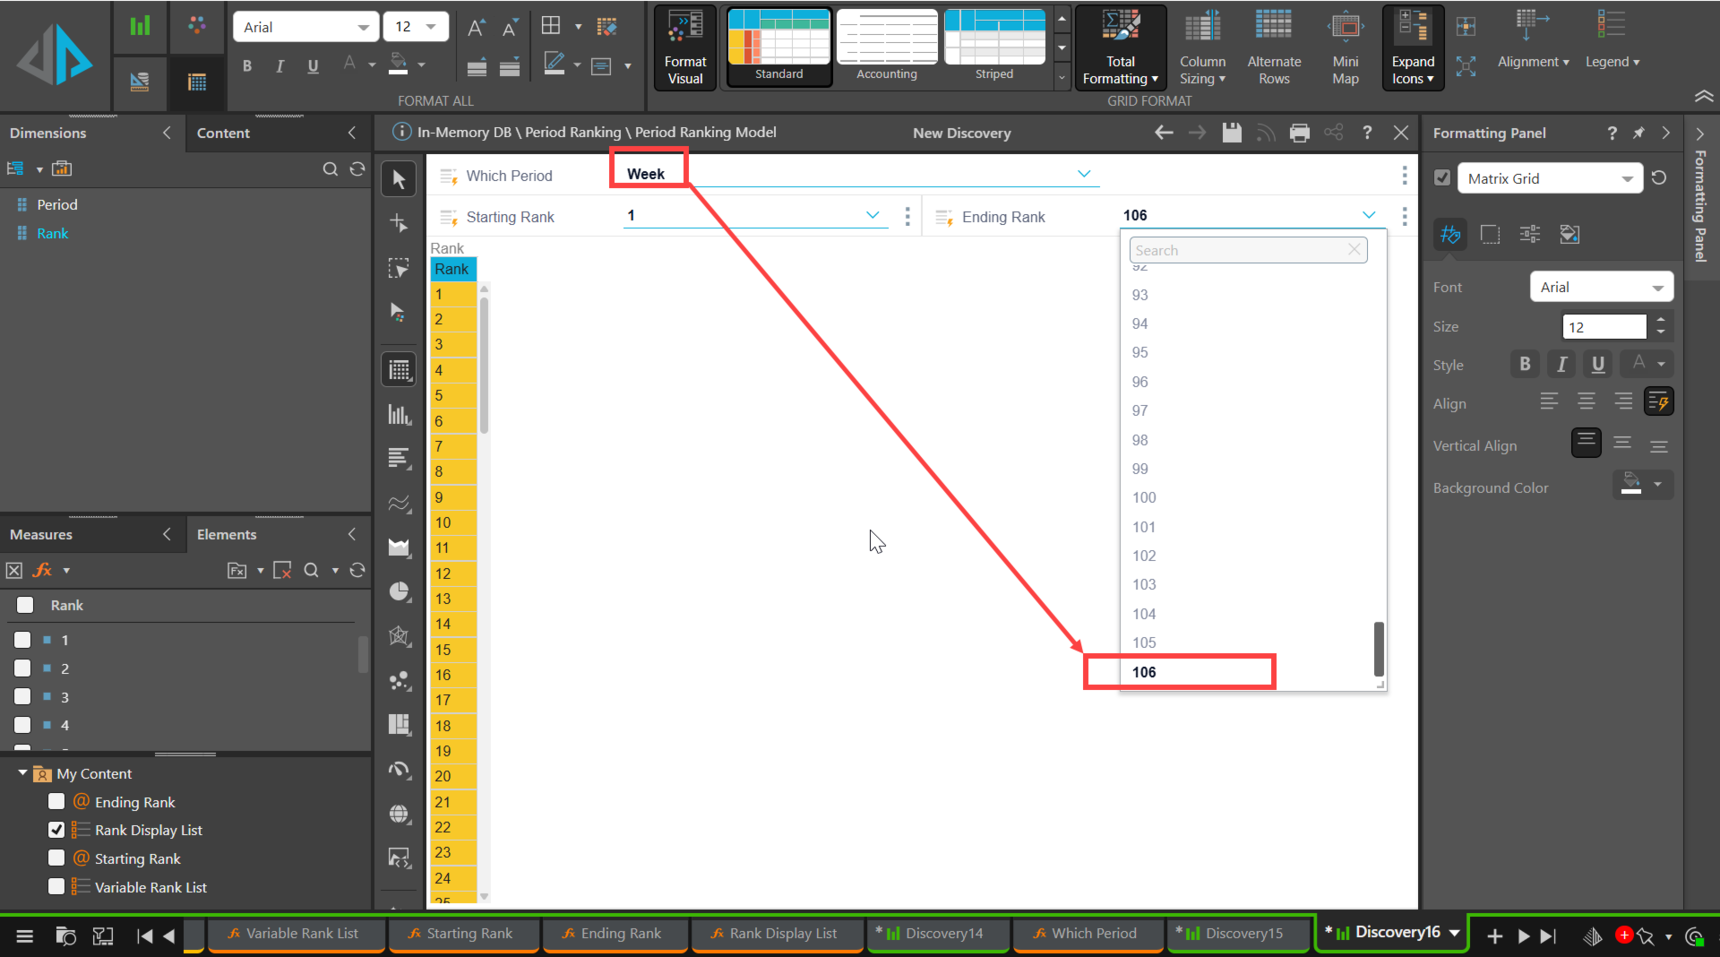Search the Dimensions panel

[330, 169]
